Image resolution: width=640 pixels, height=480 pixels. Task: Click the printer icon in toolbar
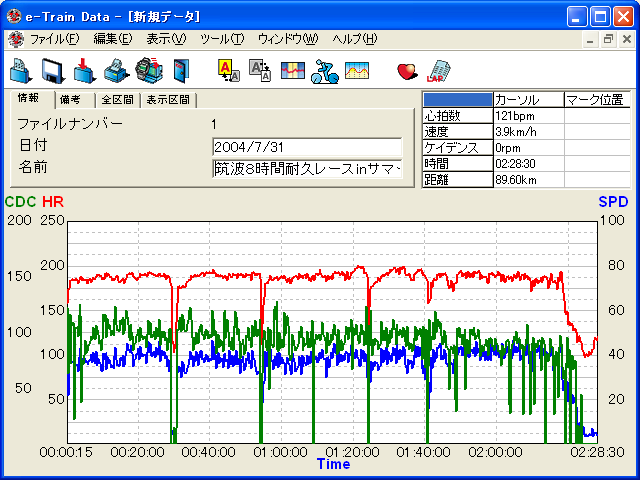click(116, 70)
